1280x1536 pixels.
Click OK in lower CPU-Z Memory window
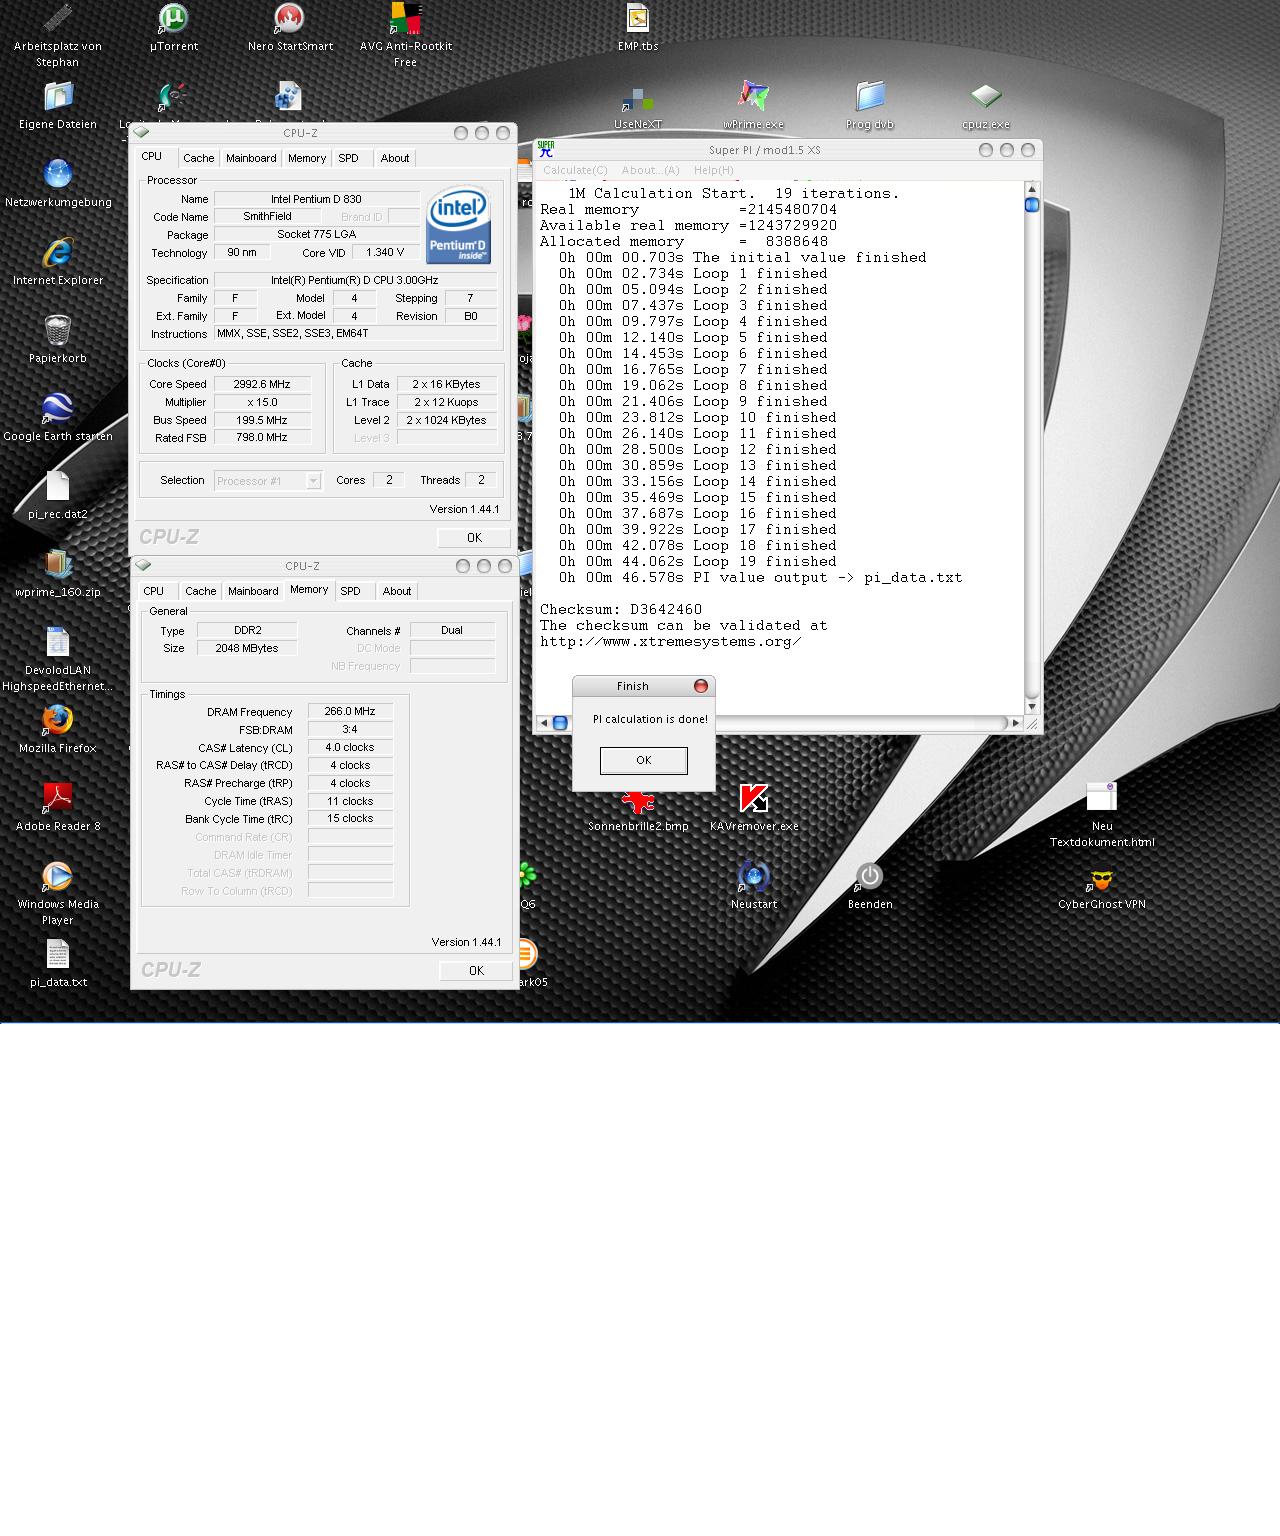tap(476, 970)
